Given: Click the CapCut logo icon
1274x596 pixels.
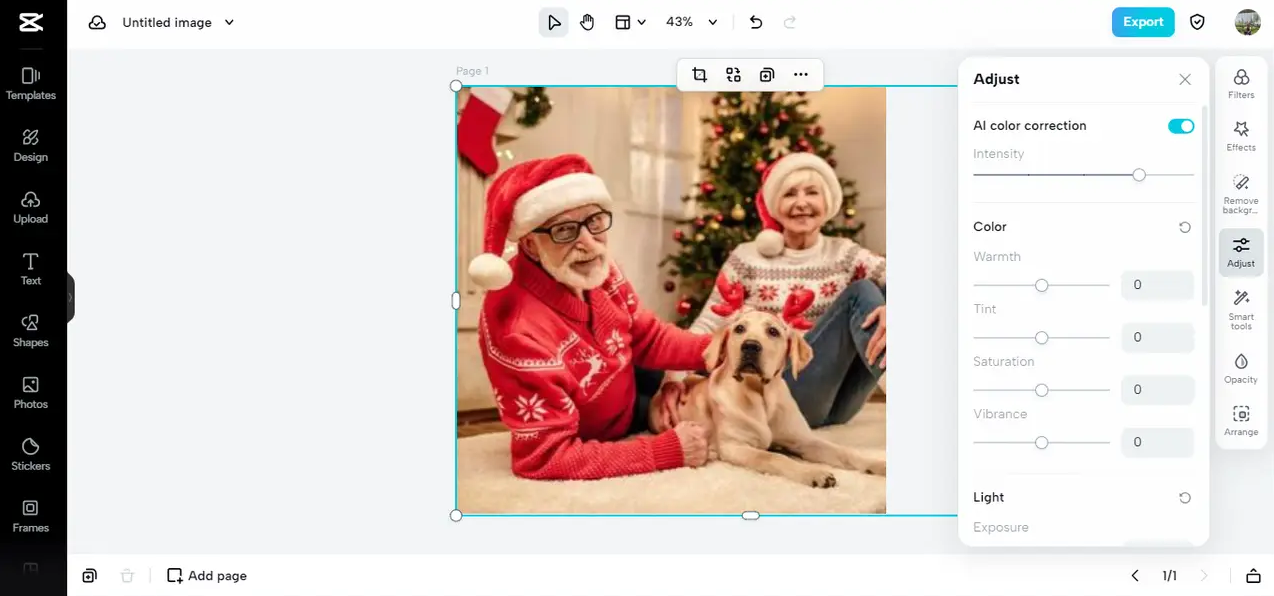Looking at the screenshot, I should click(31, 22).
